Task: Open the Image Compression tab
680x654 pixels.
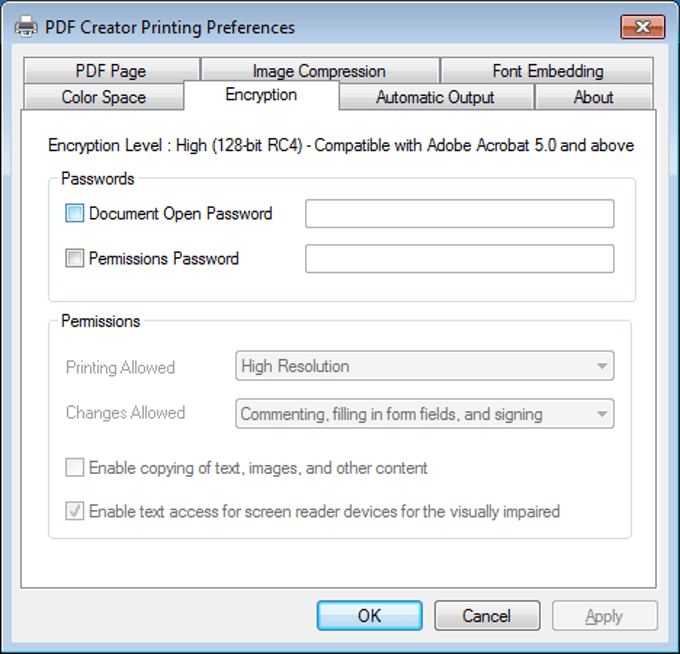Action: tap(319, 71)
